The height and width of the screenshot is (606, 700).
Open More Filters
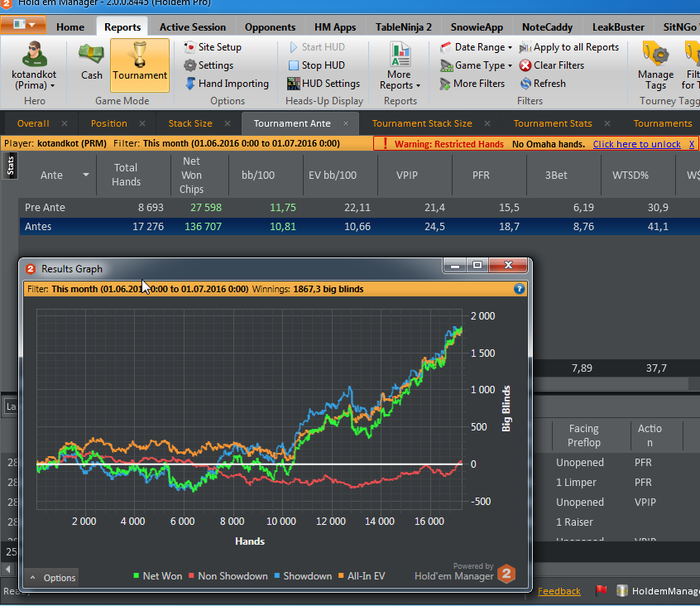click(472, 84)
